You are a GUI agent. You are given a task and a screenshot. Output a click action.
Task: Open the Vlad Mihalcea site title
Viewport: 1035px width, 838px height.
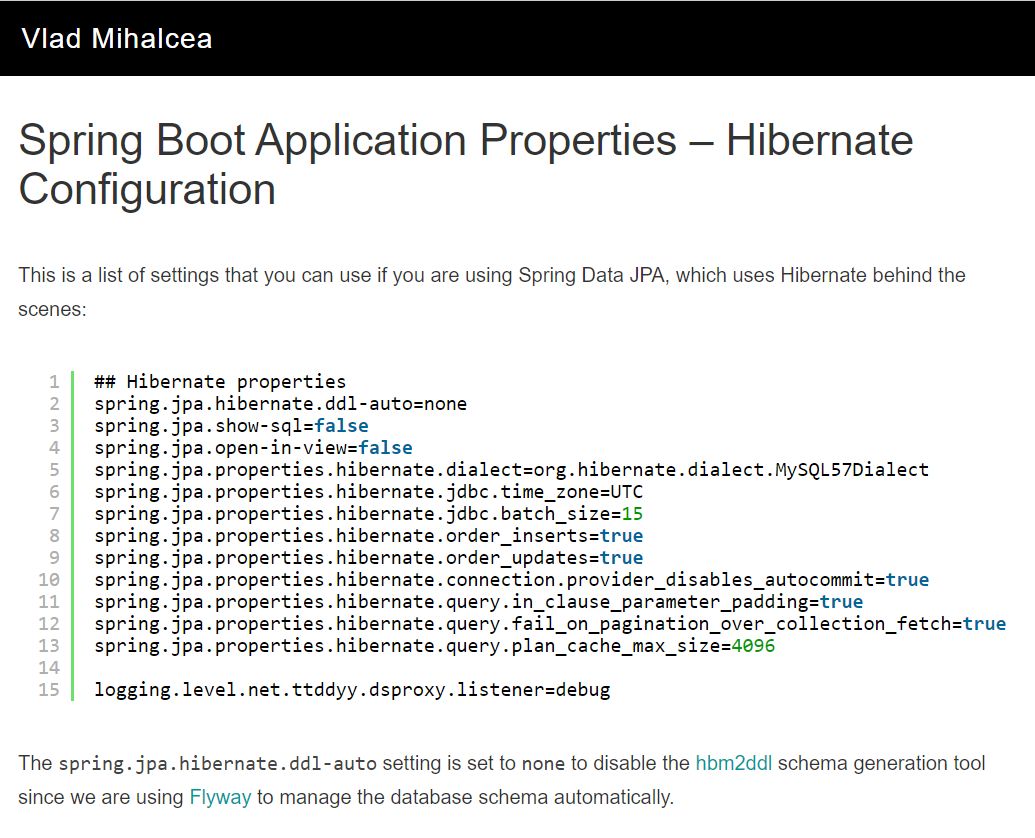117,38
